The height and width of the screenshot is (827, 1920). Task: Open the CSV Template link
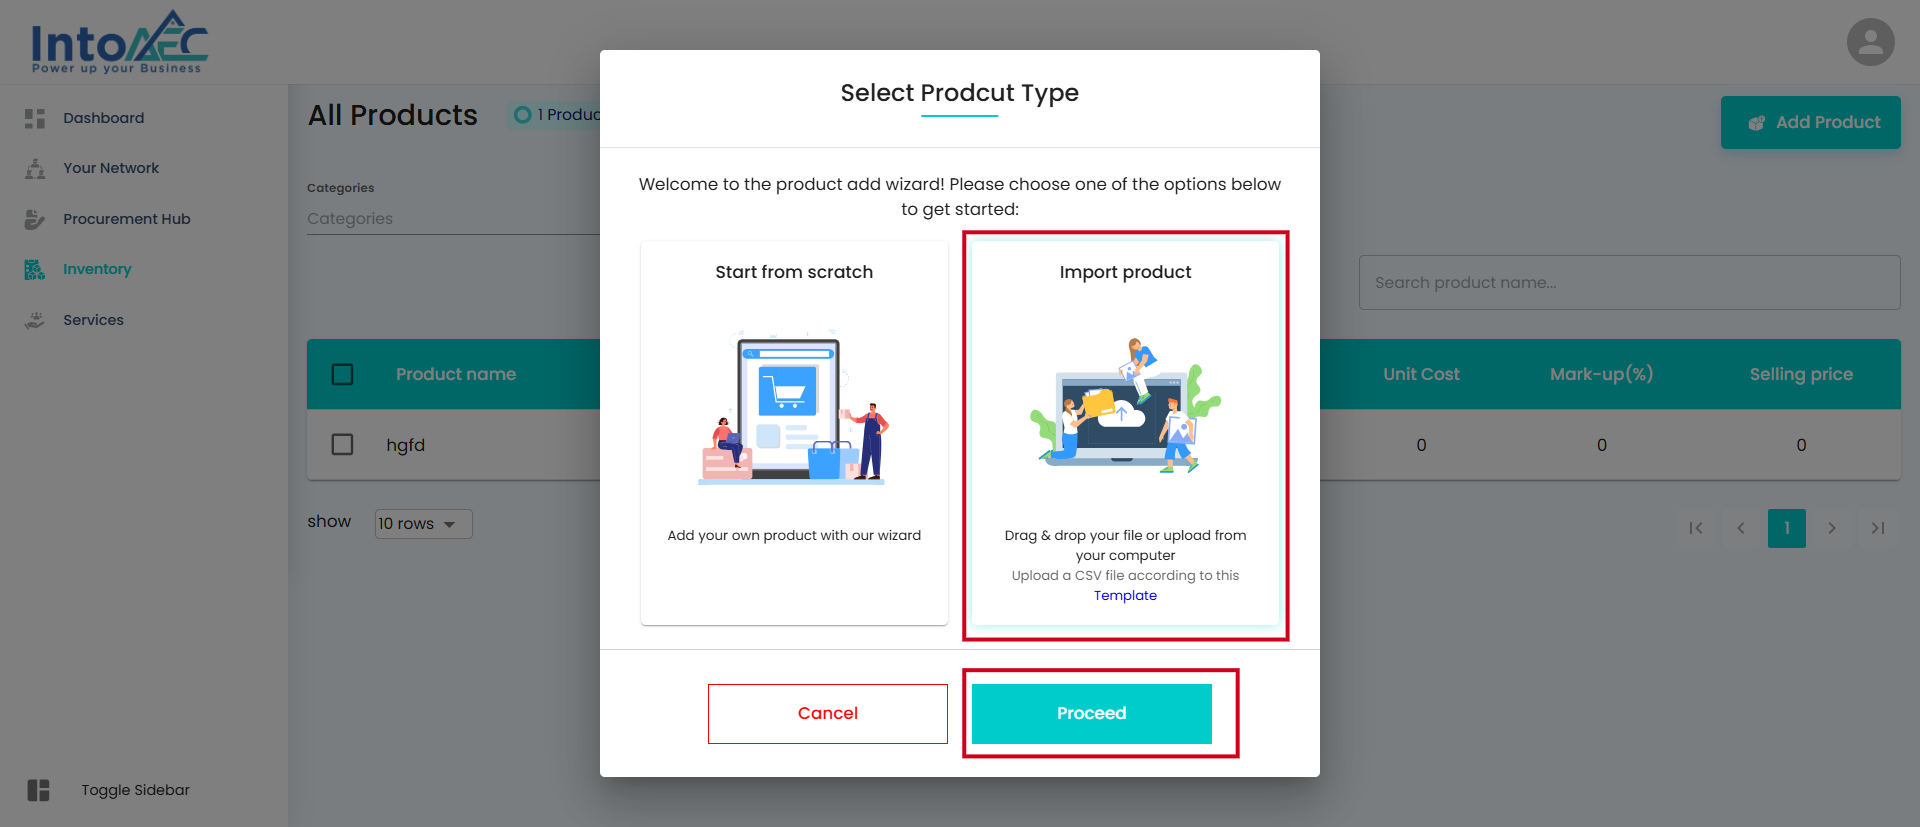click(1125, 595)
